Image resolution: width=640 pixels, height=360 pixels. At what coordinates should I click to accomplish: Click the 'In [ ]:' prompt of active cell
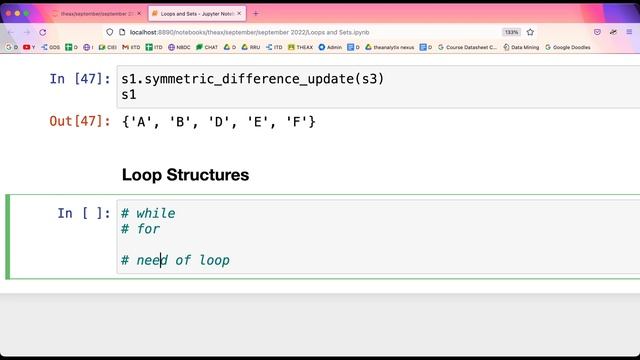coord(84,213)
